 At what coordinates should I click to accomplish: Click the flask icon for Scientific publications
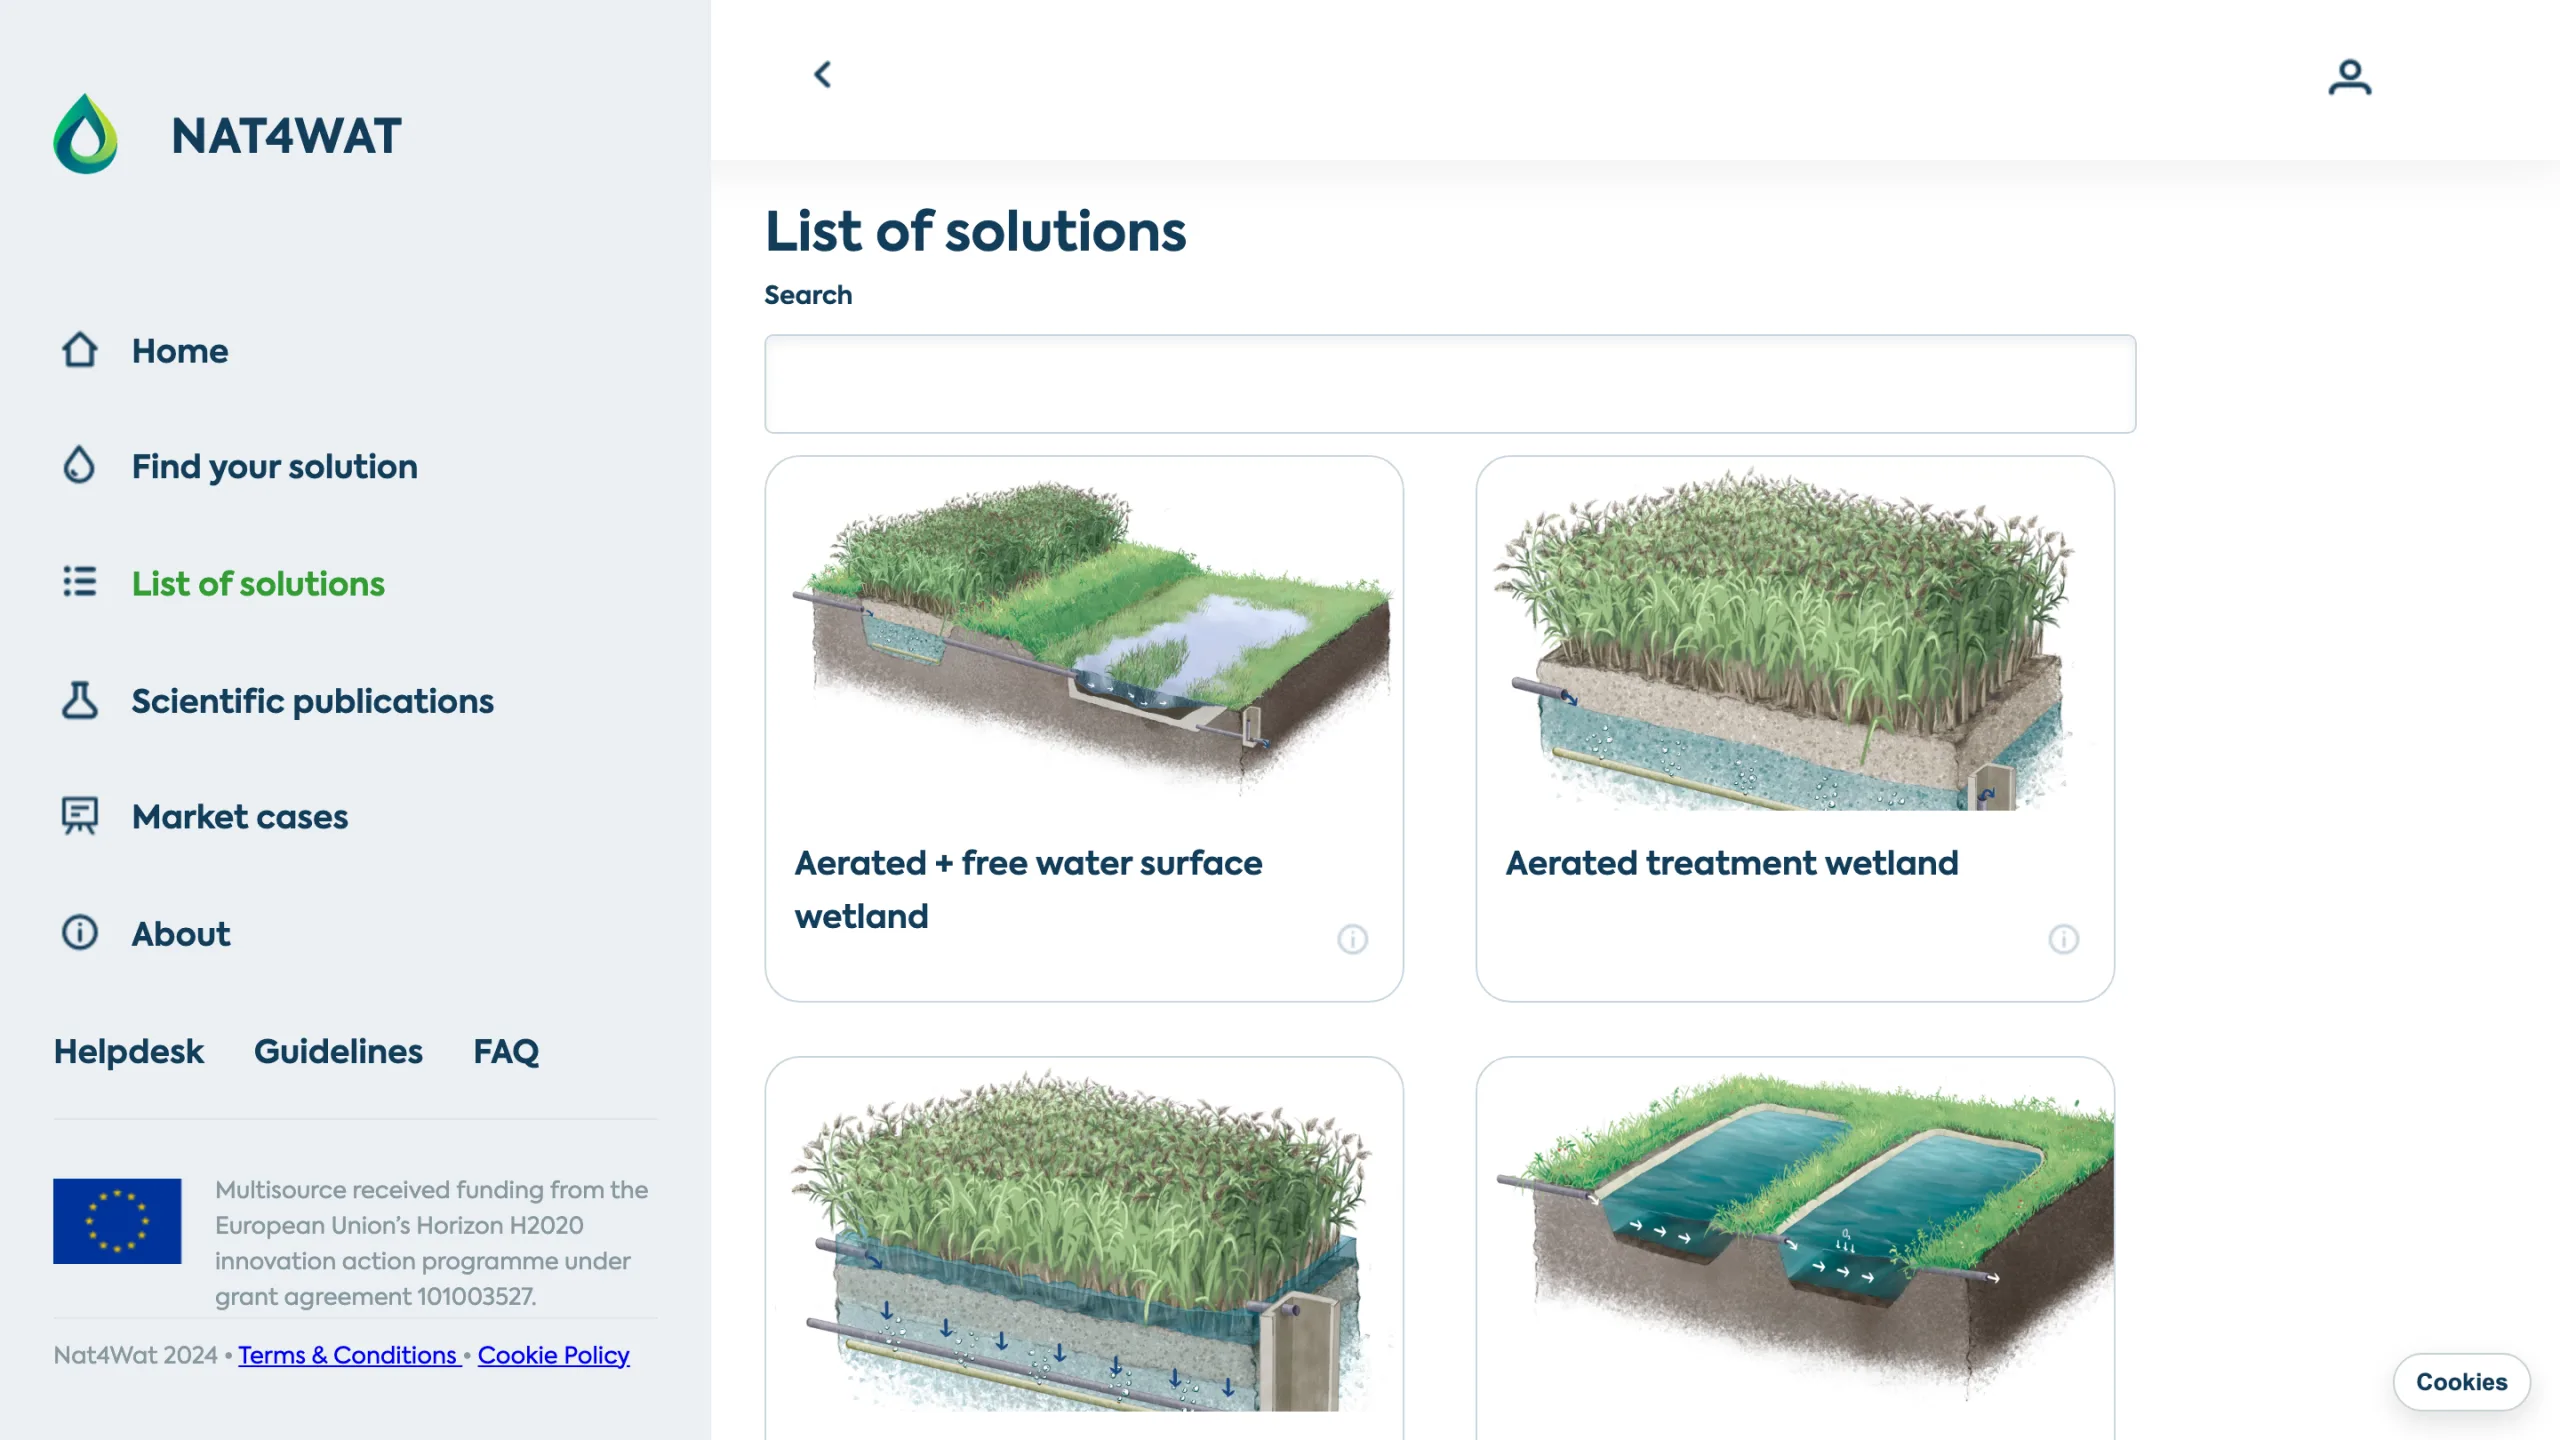(x=80, y=700)
